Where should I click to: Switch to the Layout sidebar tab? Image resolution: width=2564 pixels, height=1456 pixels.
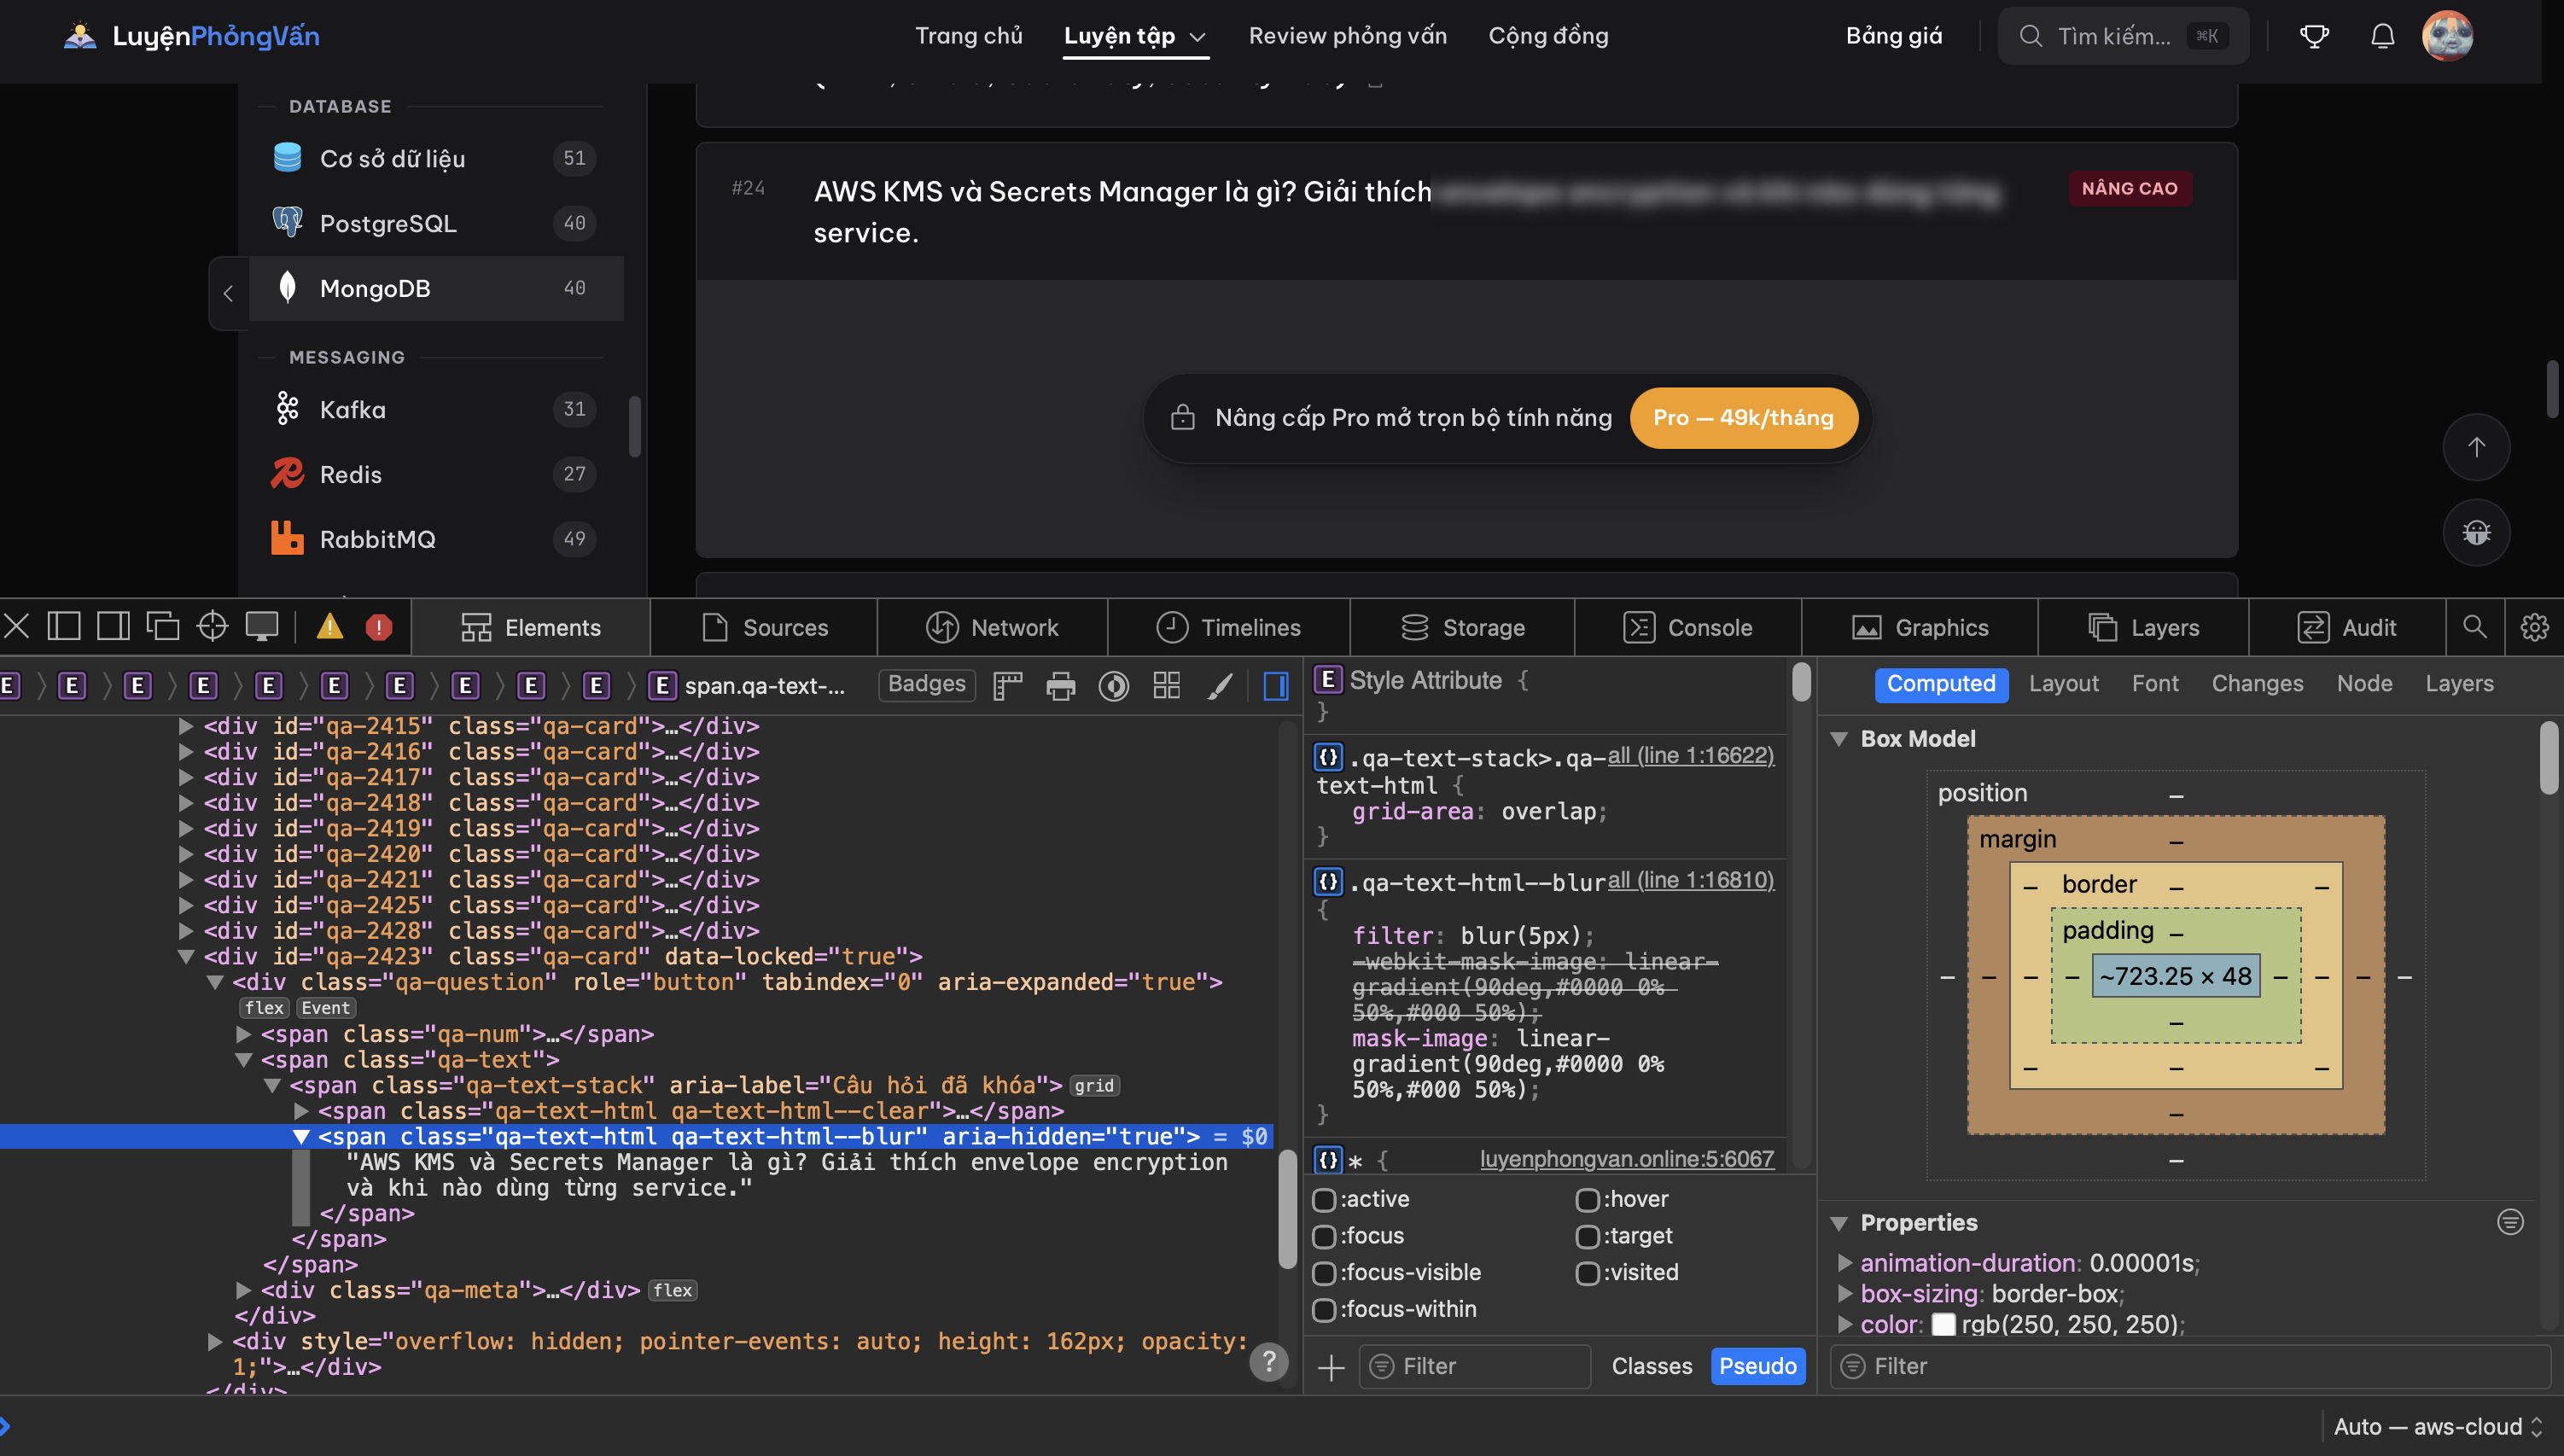(x=2063, y=684)
